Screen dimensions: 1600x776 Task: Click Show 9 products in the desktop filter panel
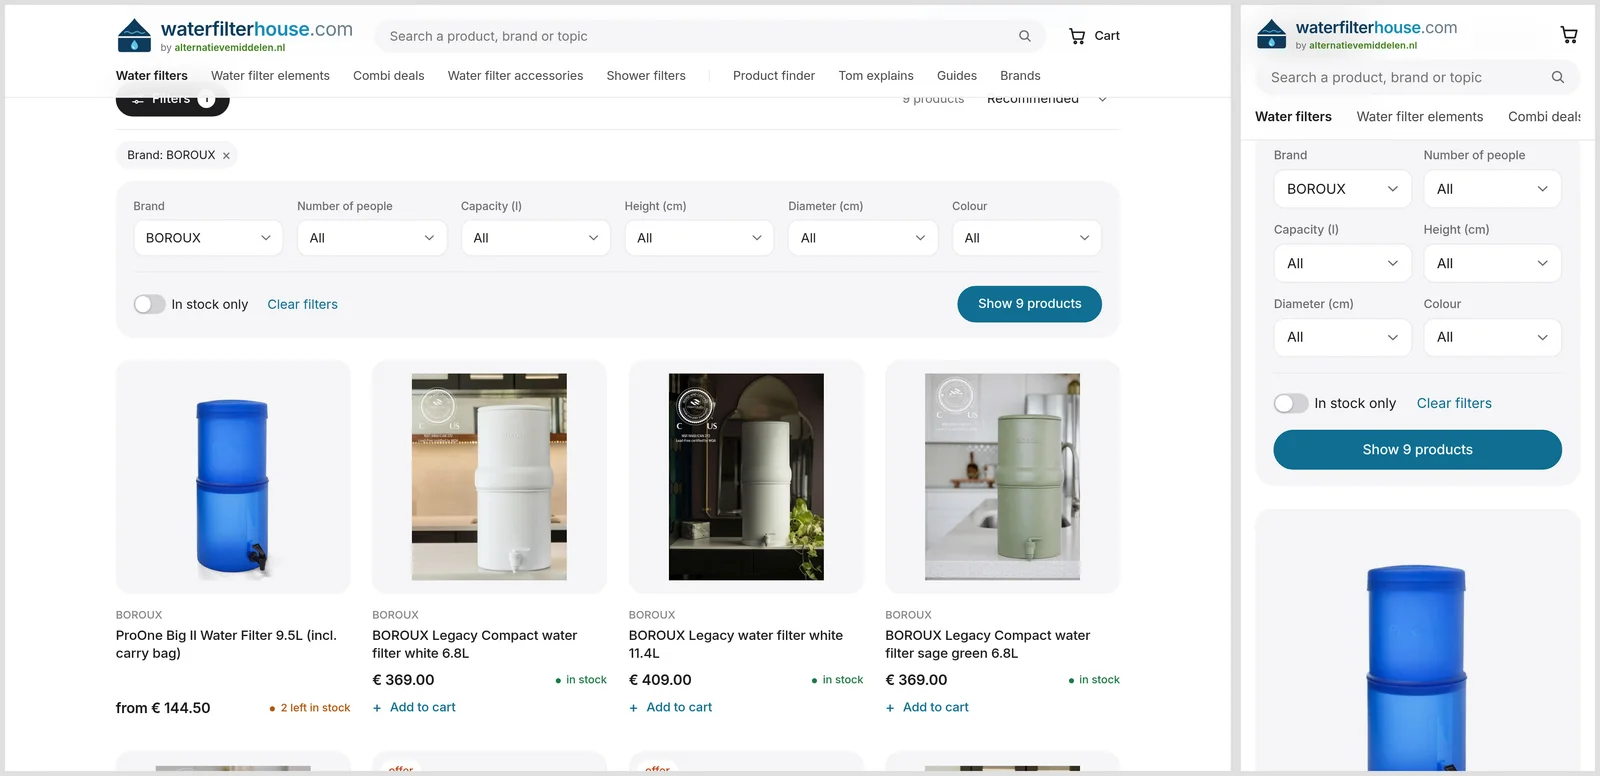[1030, 304]
